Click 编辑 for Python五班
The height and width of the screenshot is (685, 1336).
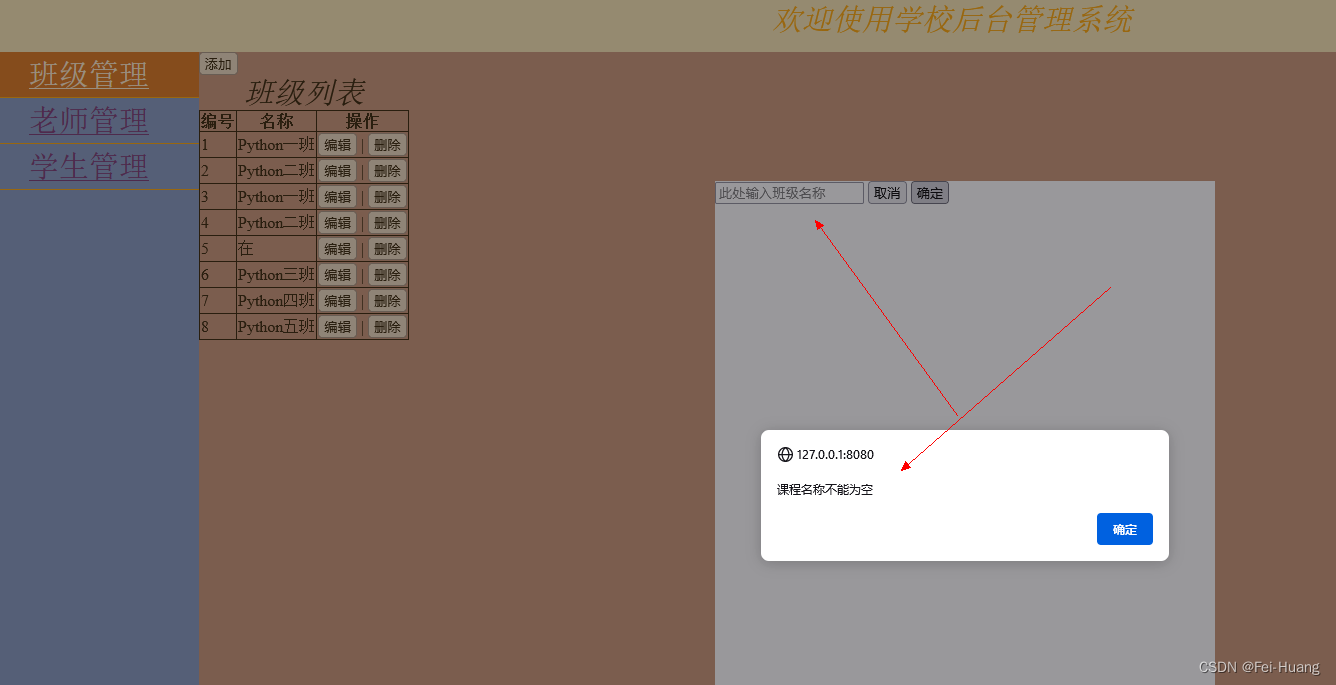[x=337, y=327]
